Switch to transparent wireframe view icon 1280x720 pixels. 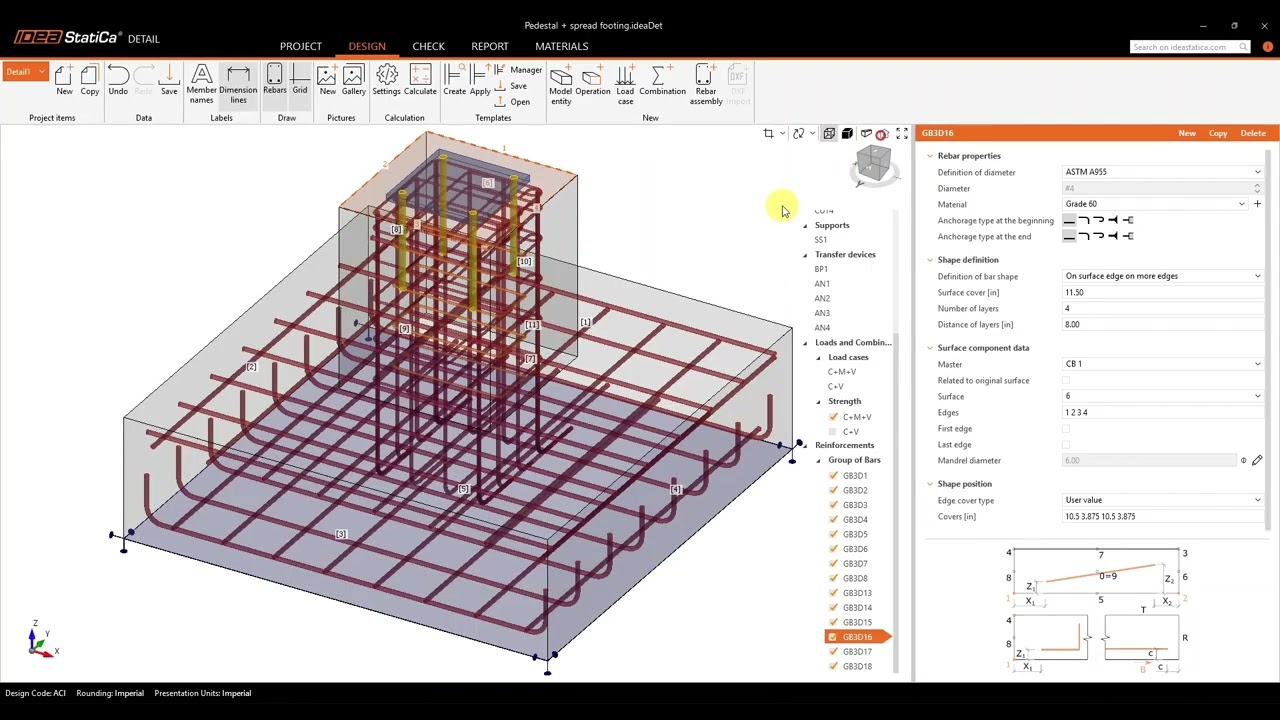click(829, 133)
